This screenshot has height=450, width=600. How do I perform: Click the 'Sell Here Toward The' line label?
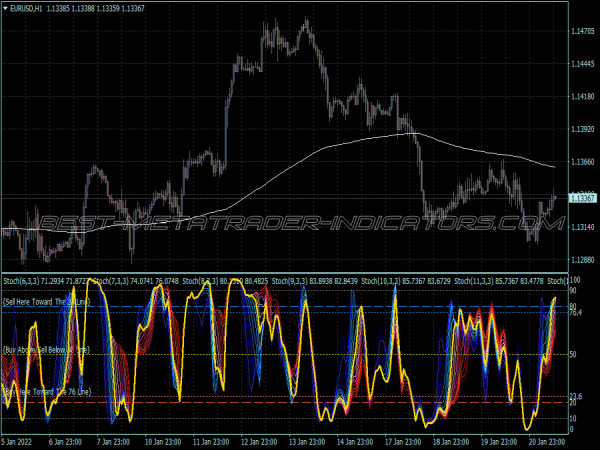(47, 302)
